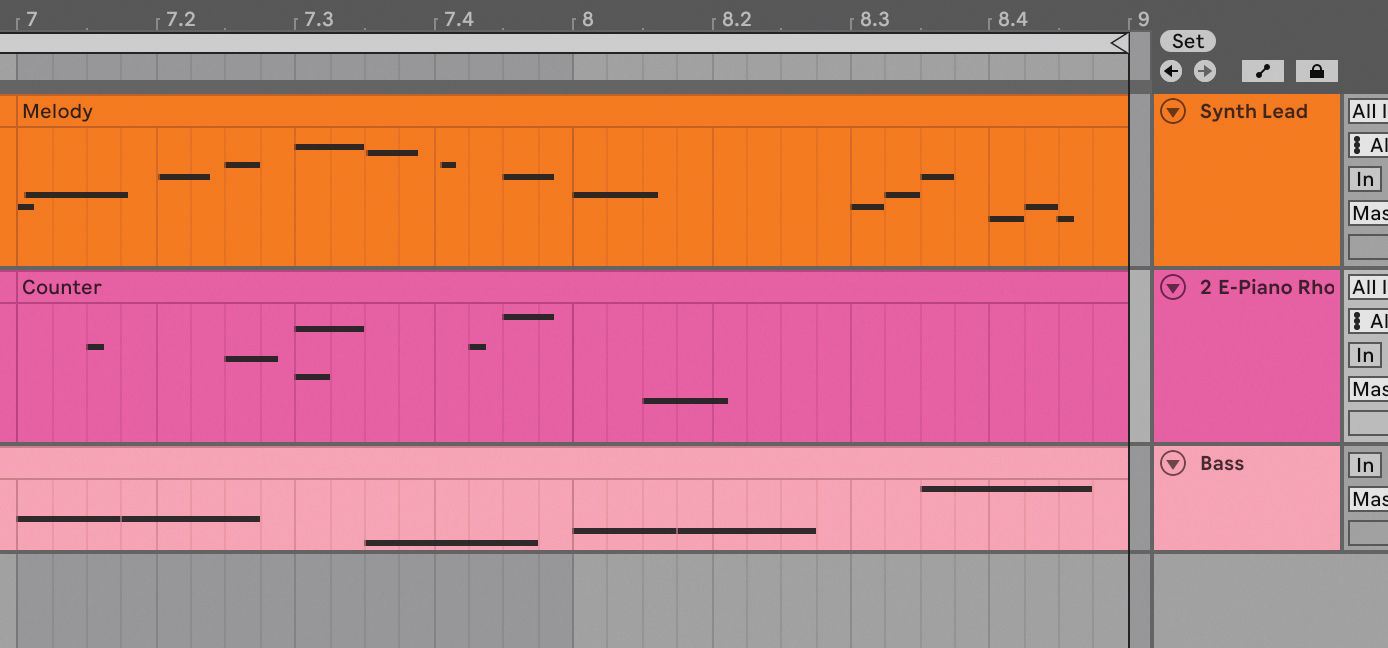The image size is (1388, 648).
Task: Switch the Bass track monitor to In
Action: coord(1363,464)
